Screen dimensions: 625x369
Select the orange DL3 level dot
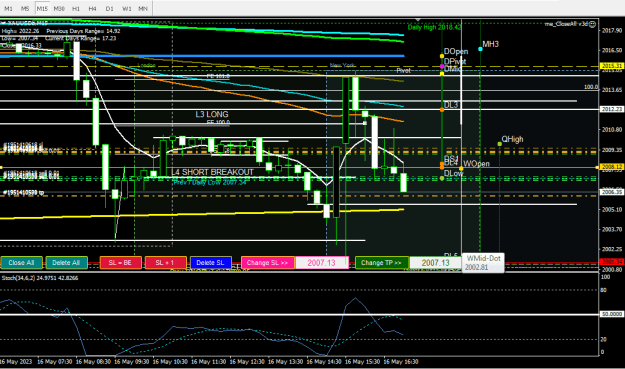[442, 110]
